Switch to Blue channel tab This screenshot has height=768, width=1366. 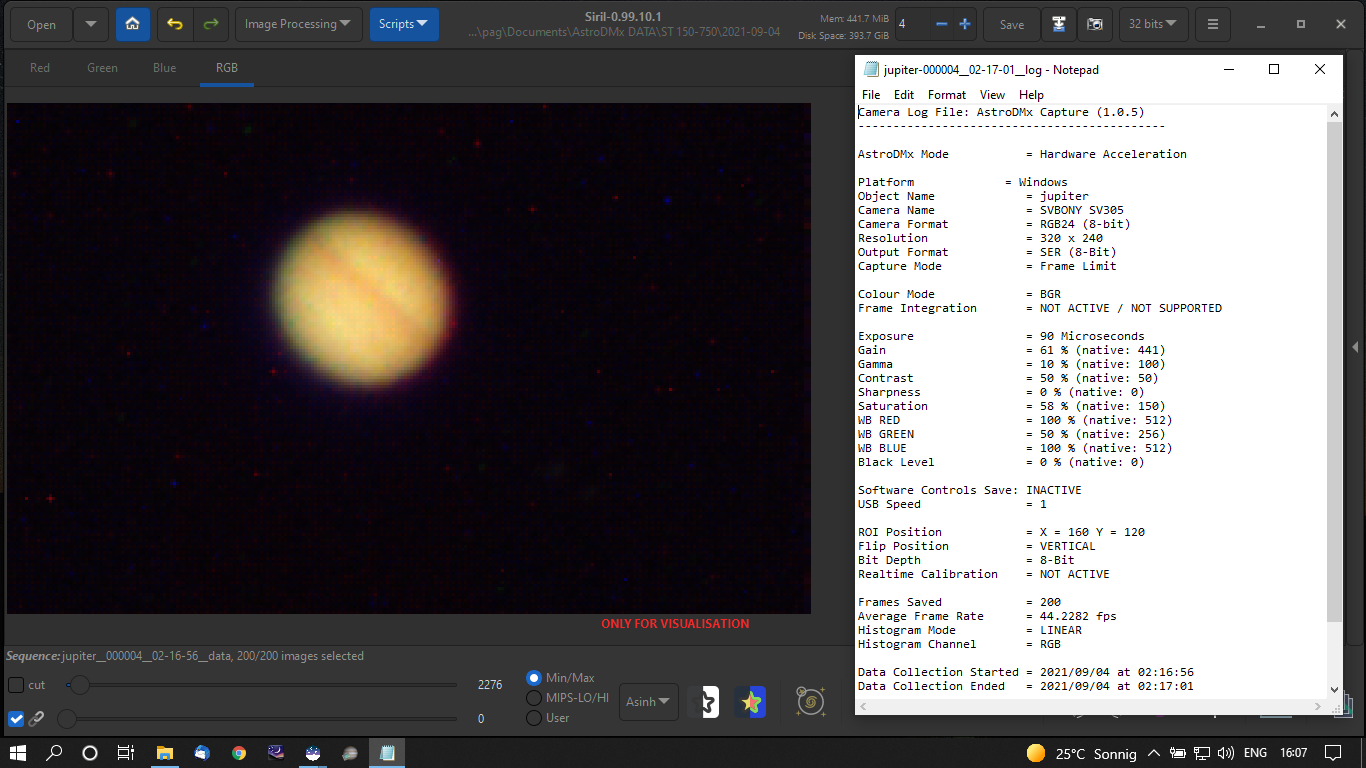point(165,68)
